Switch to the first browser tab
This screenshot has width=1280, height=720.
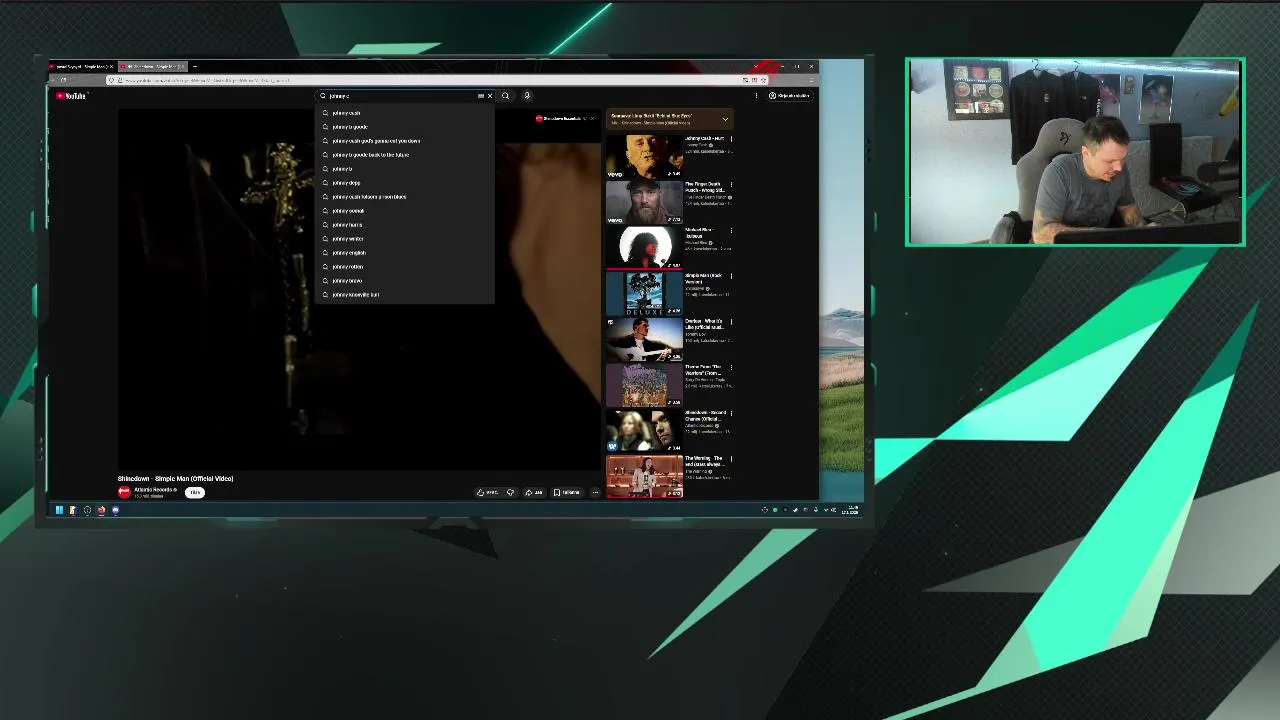[81, 67]
